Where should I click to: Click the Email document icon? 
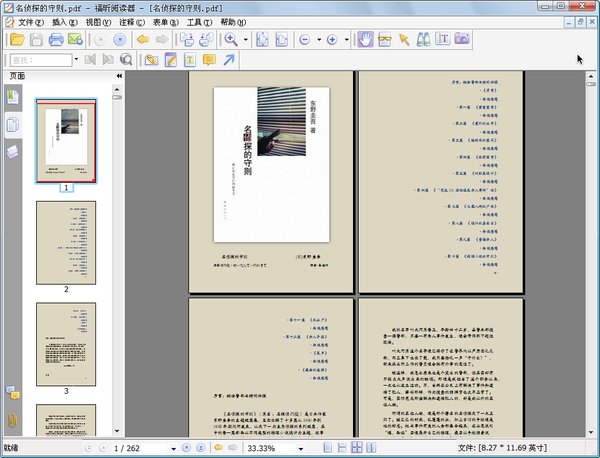(x=76, y=39)
